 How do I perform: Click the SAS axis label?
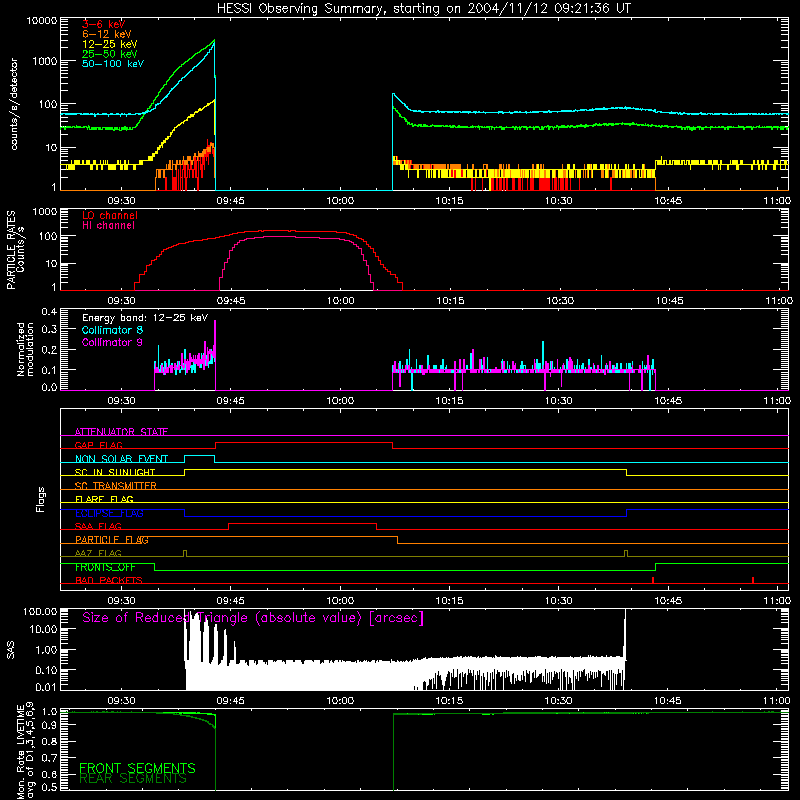tap(11, 649)
